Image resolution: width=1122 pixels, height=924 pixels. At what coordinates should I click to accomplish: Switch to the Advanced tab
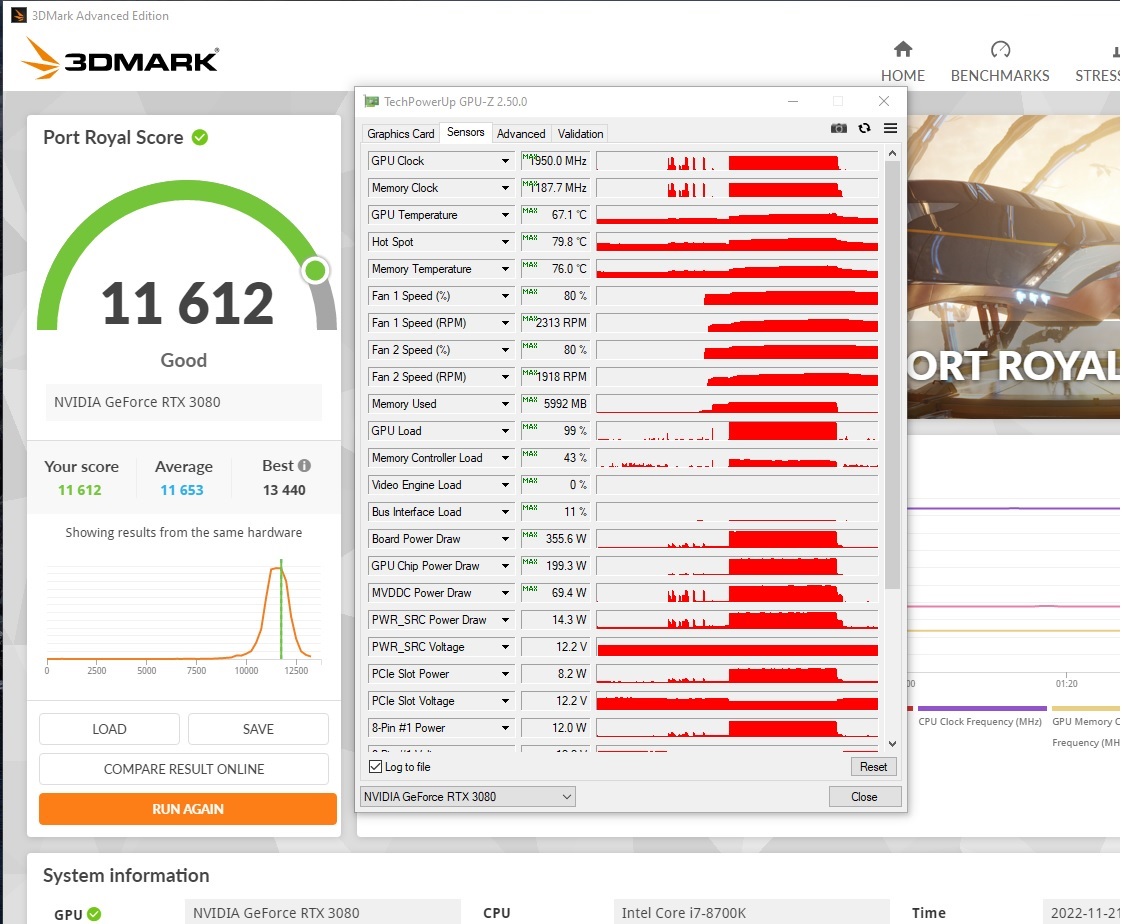tap(521, 134)
